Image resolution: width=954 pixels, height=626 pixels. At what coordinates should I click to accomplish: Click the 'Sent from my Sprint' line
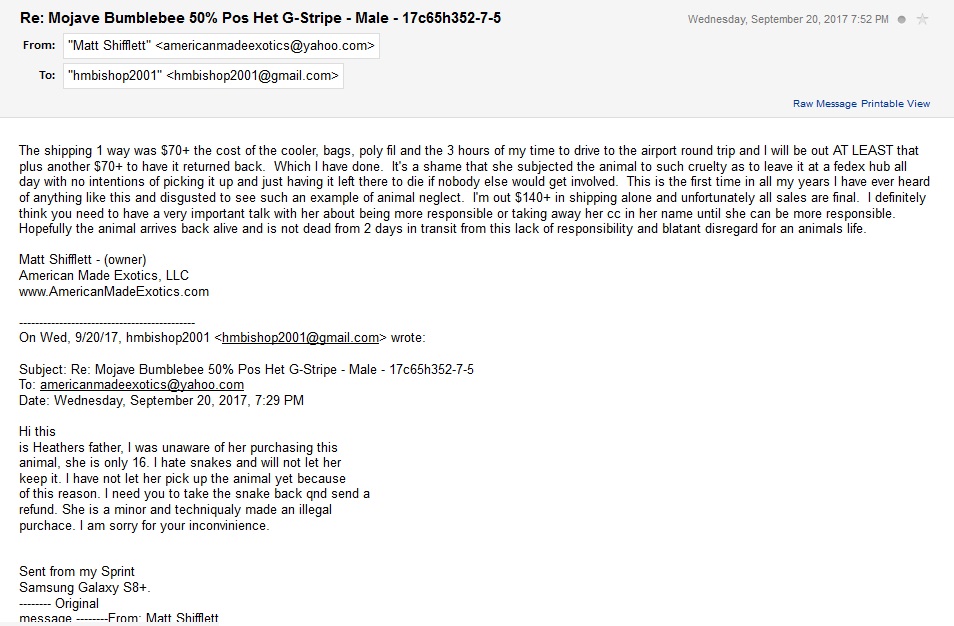77,571
